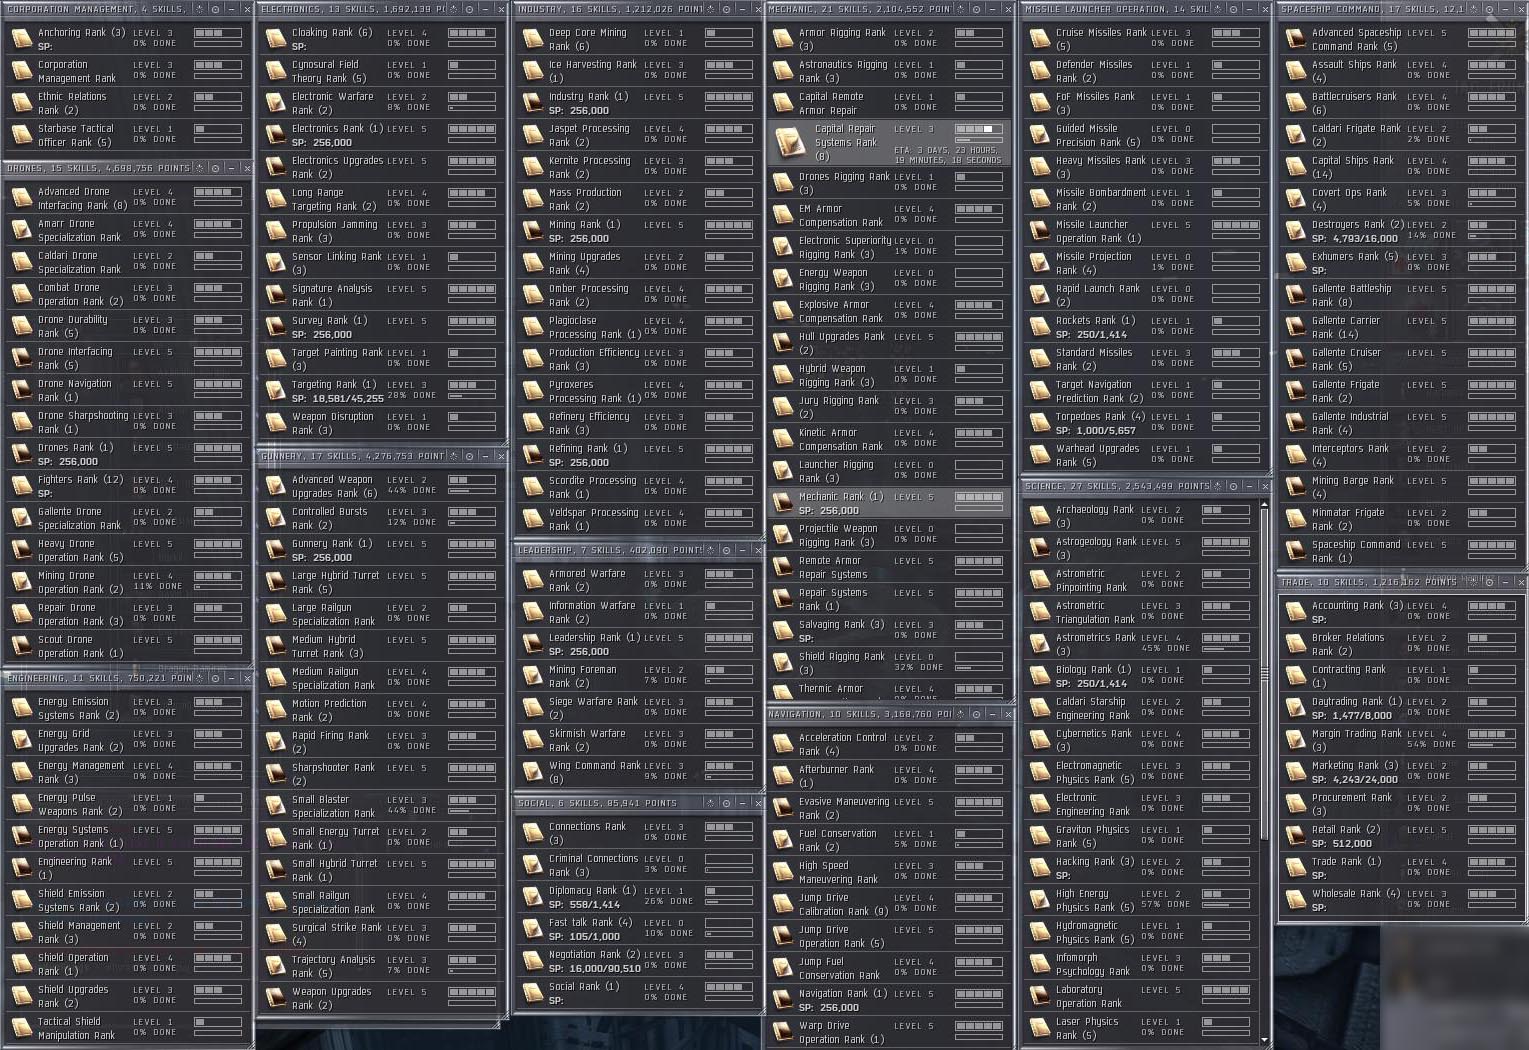Click circle icon in Drones panel header

coord(215,168)
